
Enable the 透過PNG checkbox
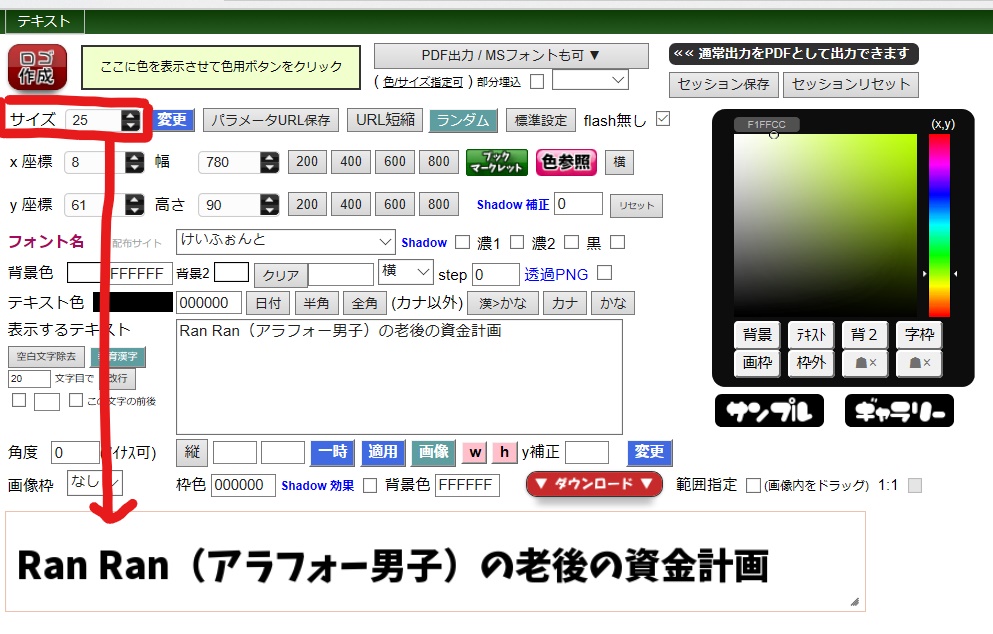[x=605, y=272]
